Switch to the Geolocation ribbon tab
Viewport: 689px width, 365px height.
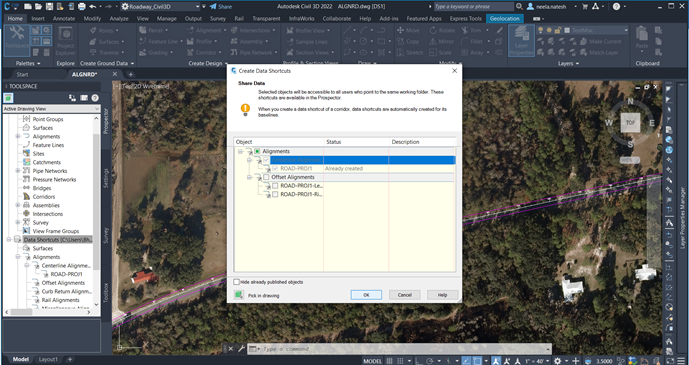point(505,18)
